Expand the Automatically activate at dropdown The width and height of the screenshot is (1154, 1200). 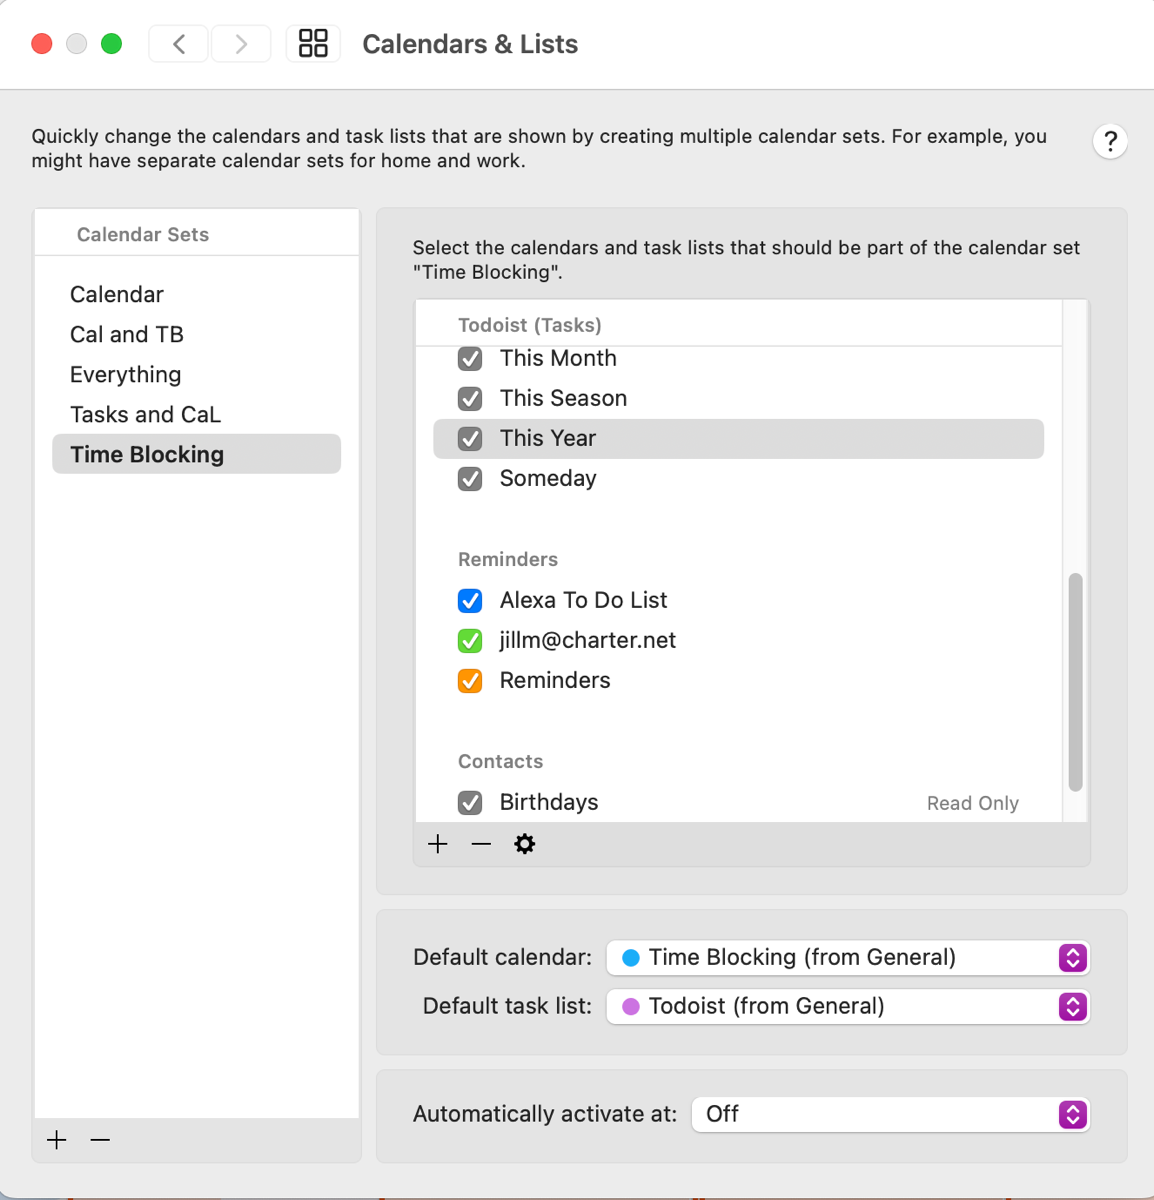click(x=889, y=1115)
